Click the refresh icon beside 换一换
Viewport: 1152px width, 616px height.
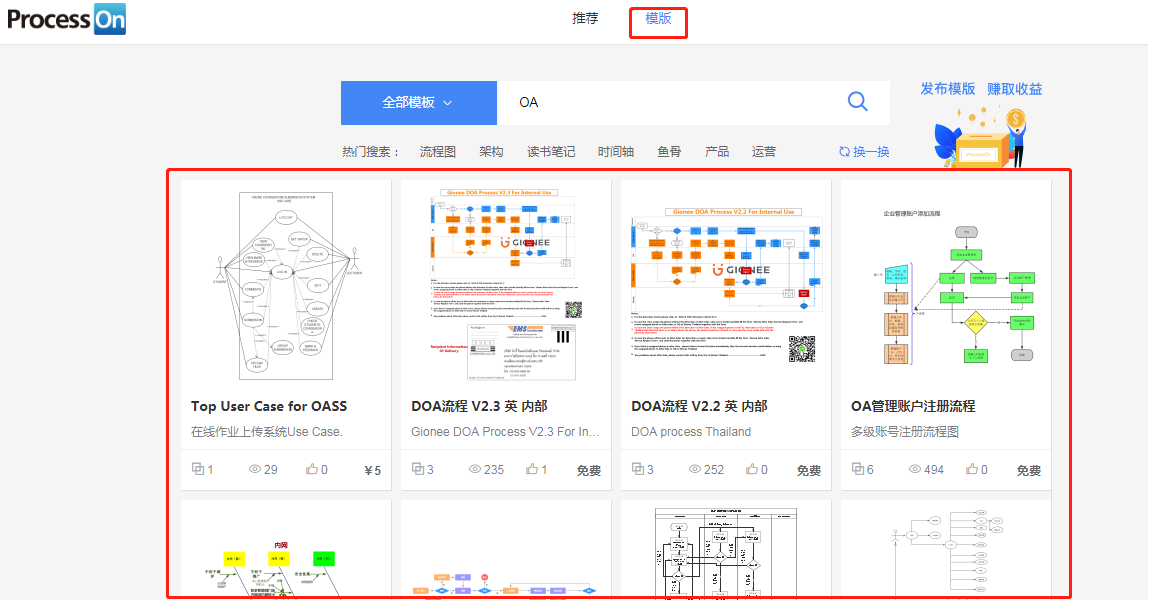[844, 151]
